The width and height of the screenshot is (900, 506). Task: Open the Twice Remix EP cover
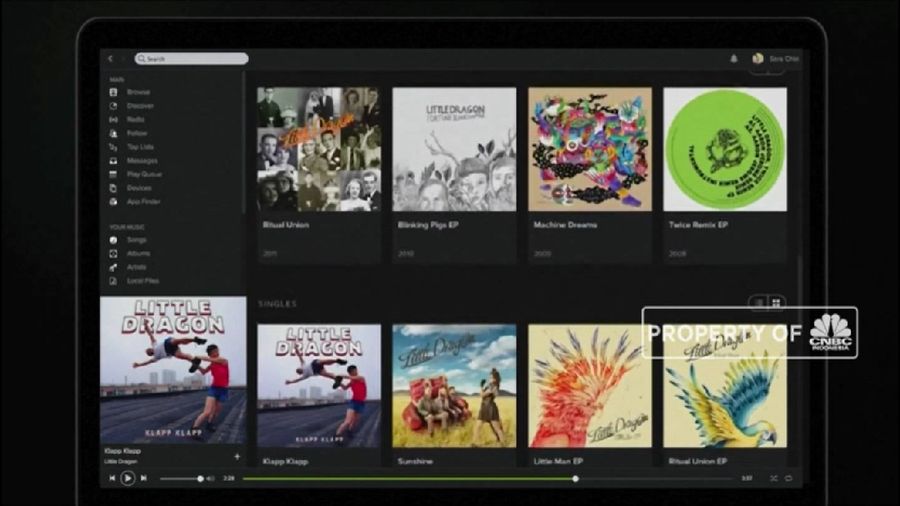(725, 149)
